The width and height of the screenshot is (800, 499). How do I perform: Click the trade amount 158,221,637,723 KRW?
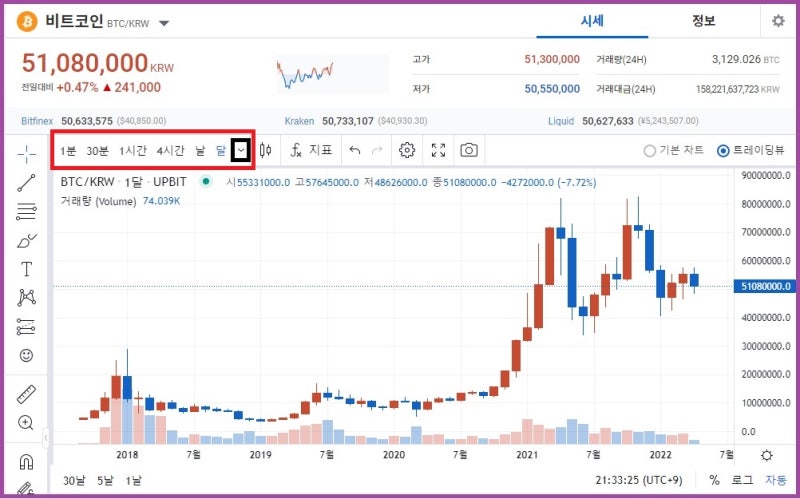point(738,89)
